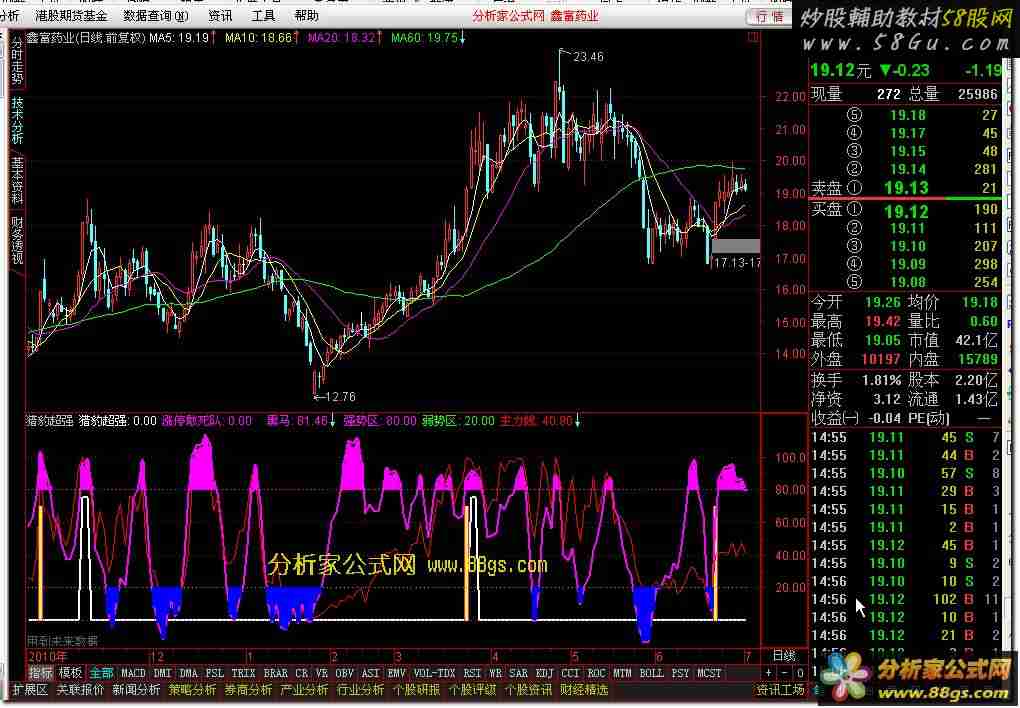Viewport: 1020px width, 708px height.
Task: Open the 港股期货基金 menu
Action: [x=71, y=15]
